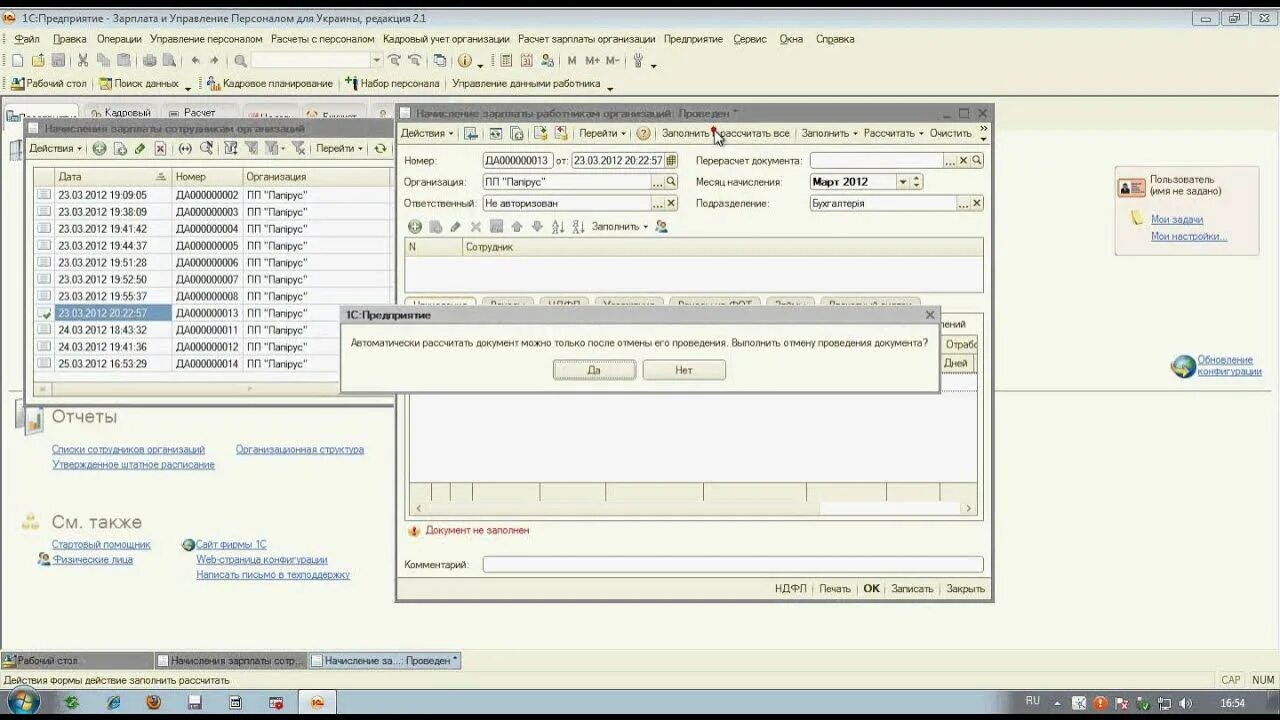Open Перейти dropdown in list window
The height and width of the screenshot is (720, 1280).
click(x=339, y=148)
